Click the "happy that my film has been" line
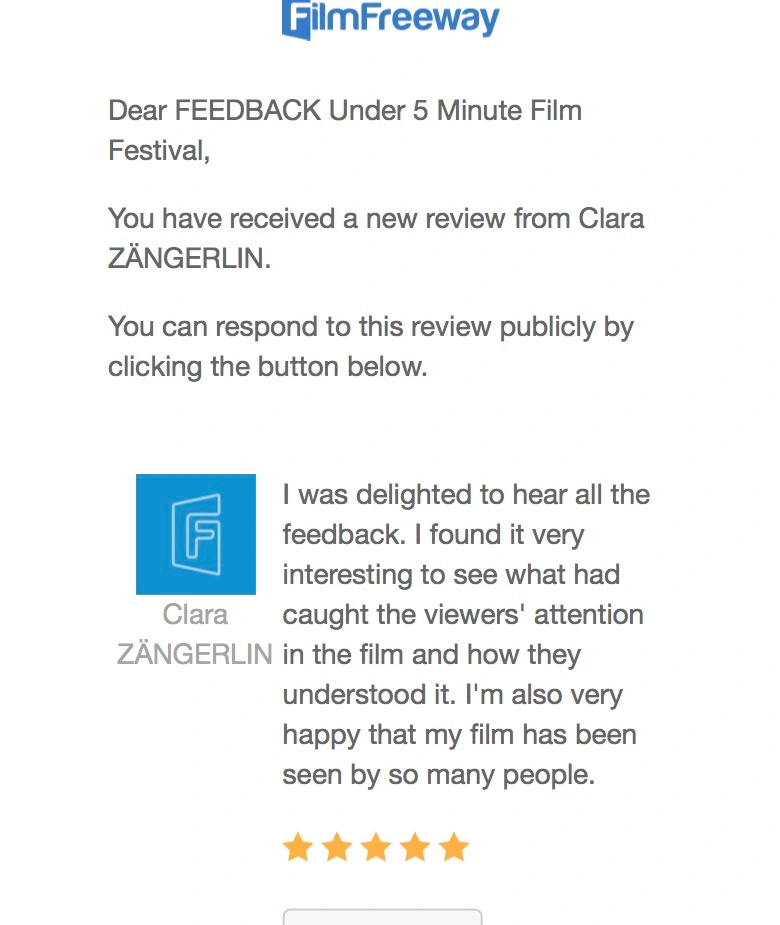The width and height of the screenshot is (780, 925). (x=459, y=734)
